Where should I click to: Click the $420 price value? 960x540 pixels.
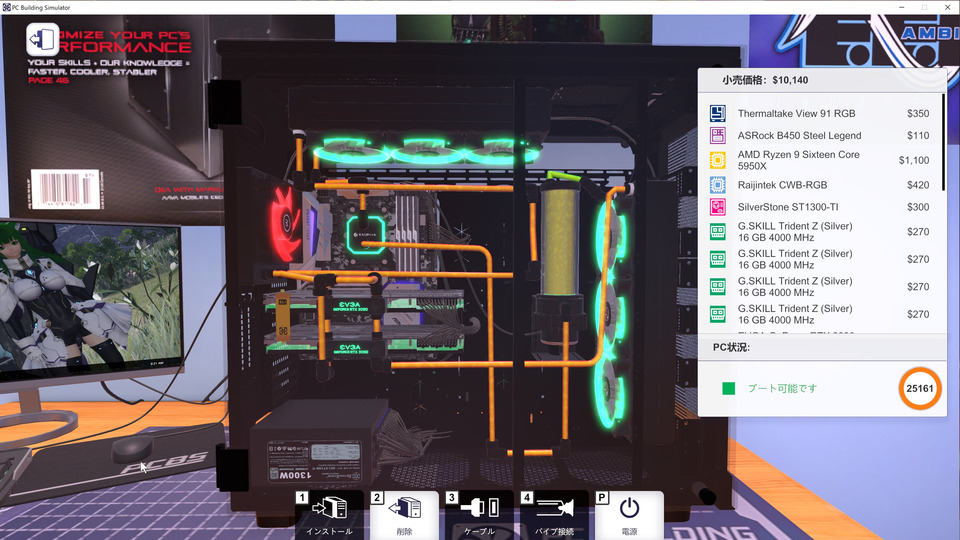[918, 185]
